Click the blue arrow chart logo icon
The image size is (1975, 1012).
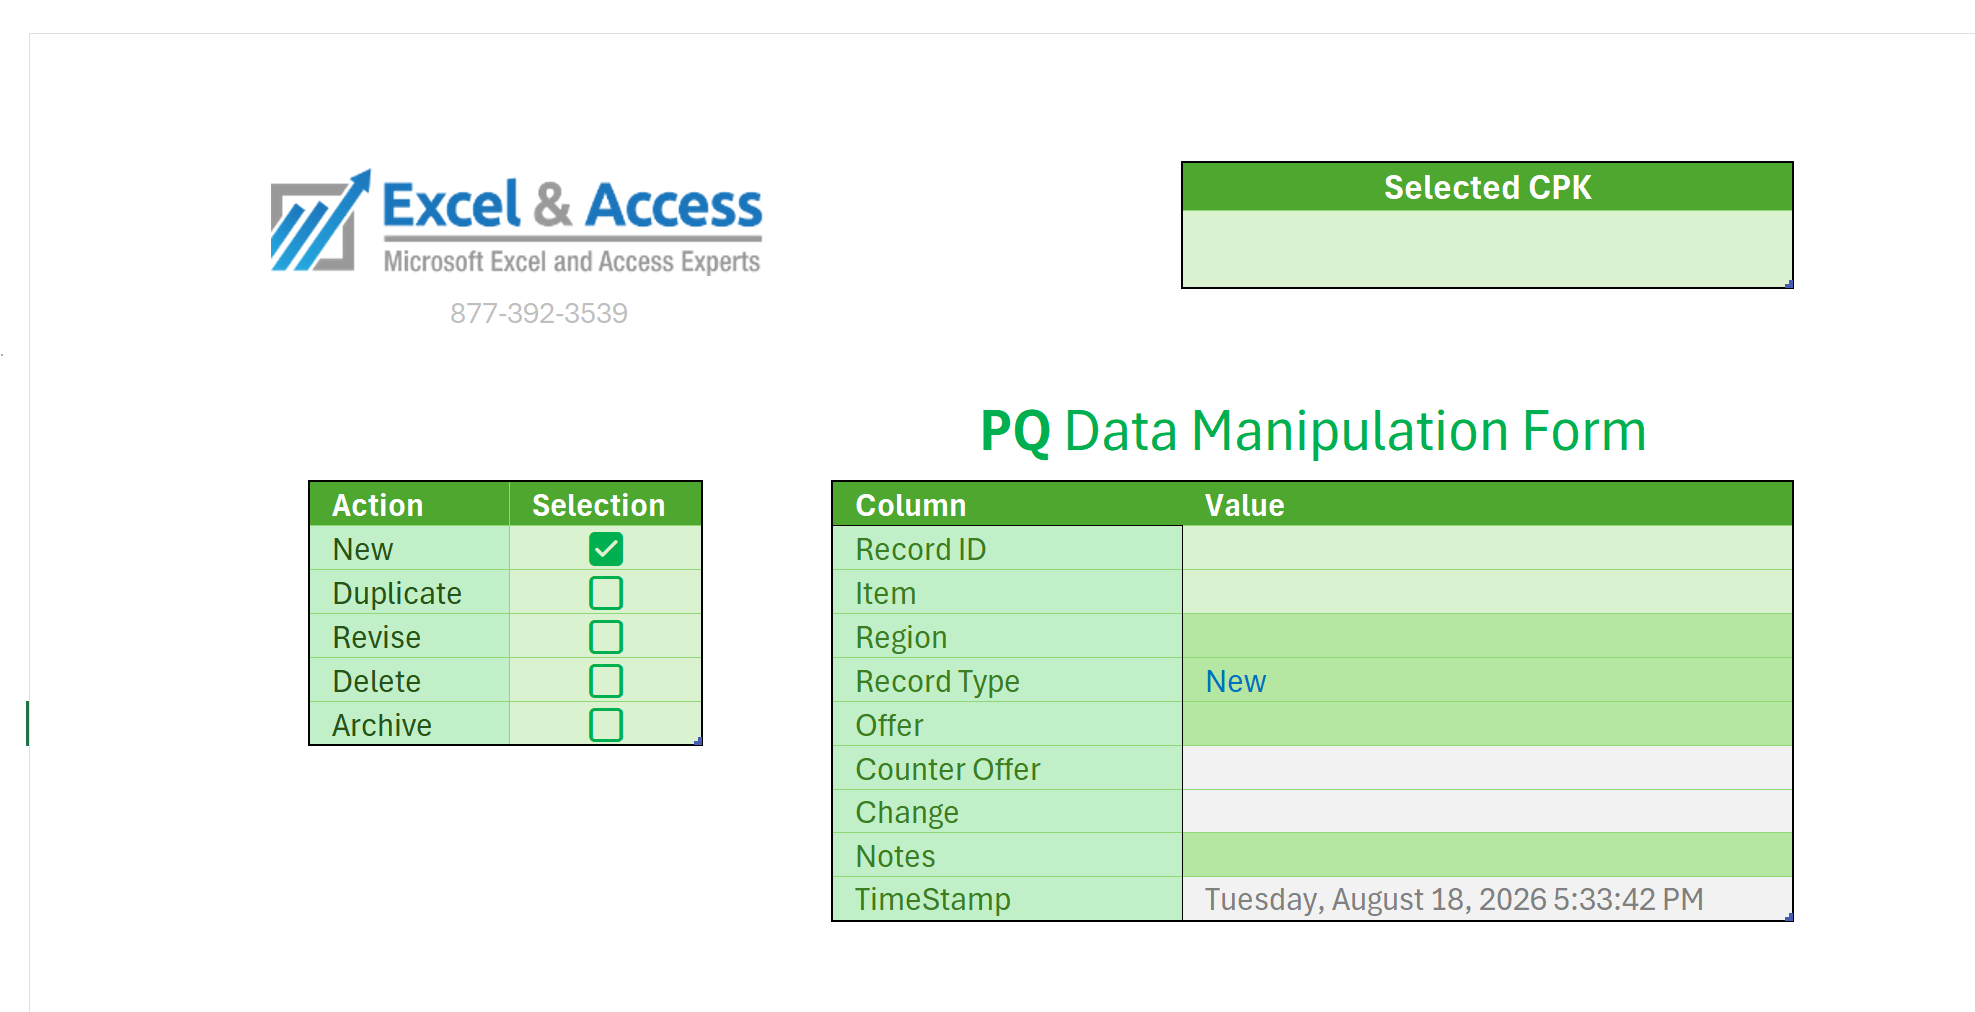tap(320, 221)
